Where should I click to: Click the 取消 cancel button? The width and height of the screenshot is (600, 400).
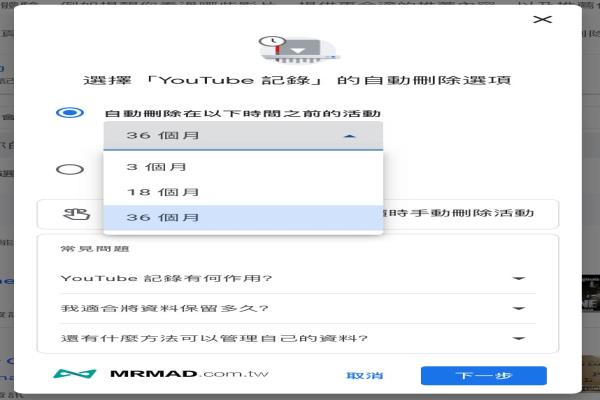[365, 376]
